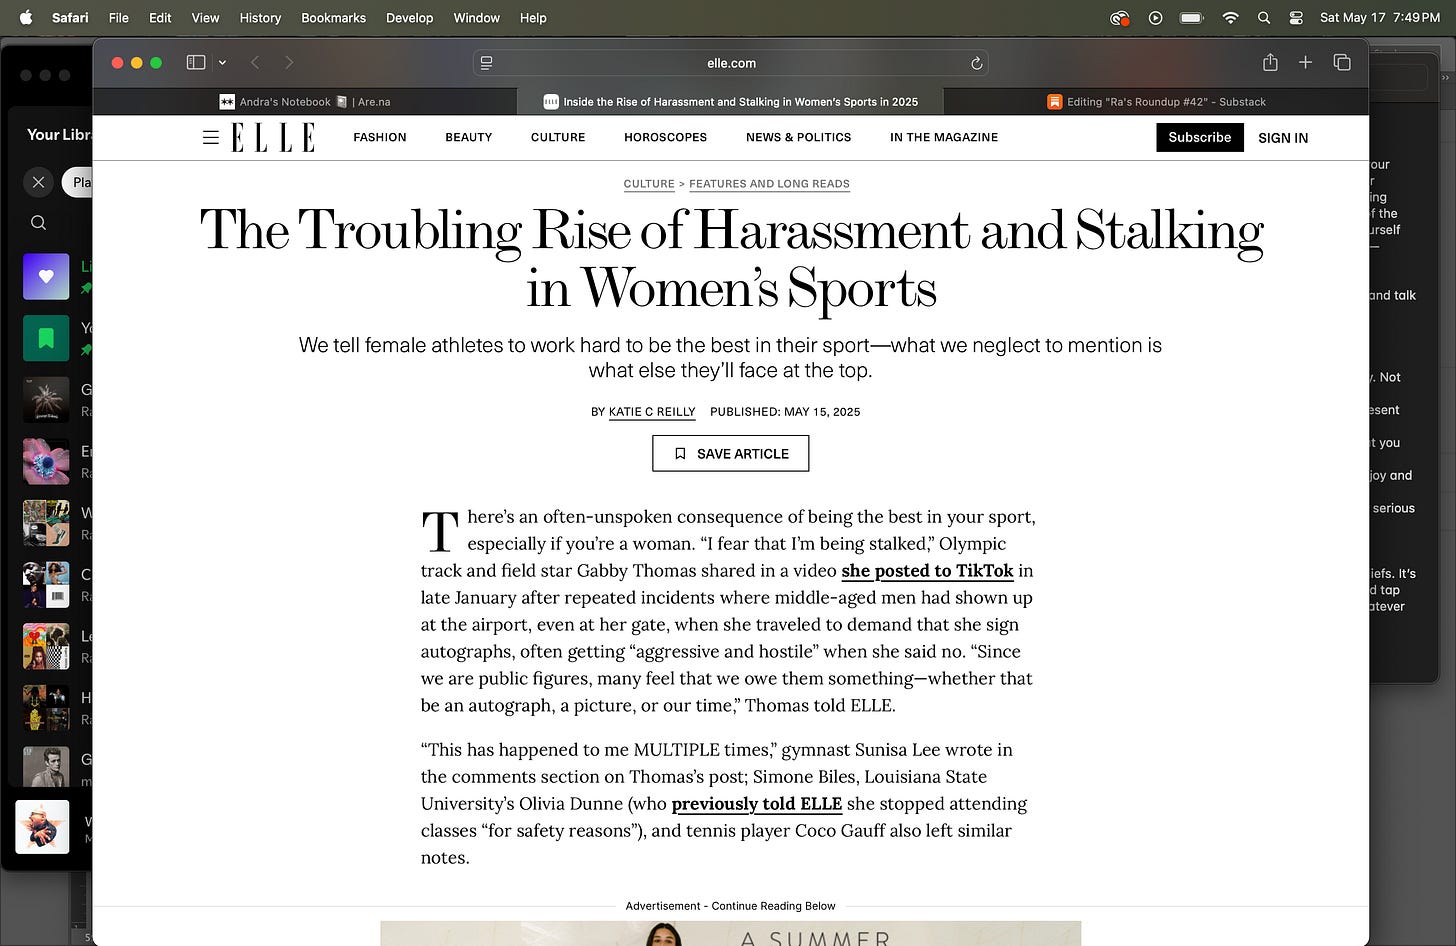
Task: Toggle the Safari sidebar
Action: 196,62
